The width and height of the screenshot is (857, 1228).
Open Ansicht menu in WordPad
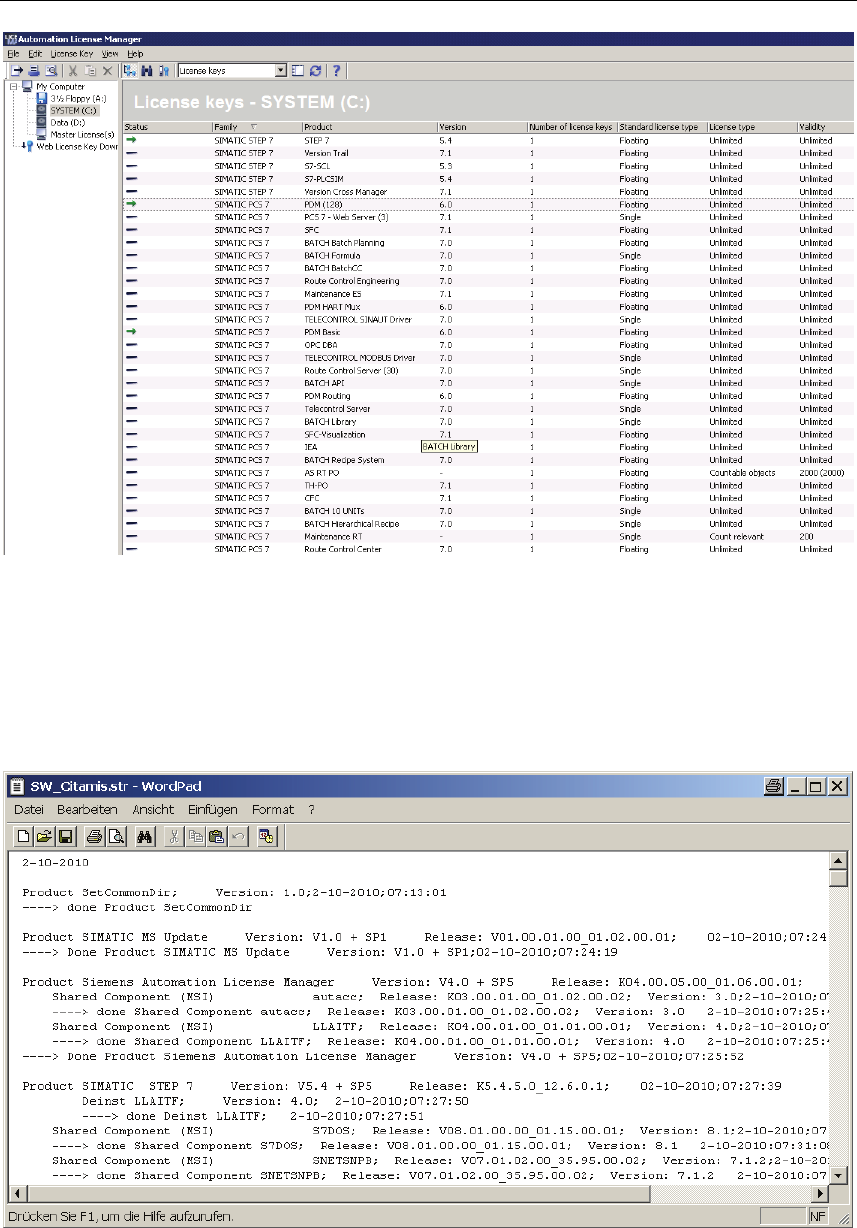(151, 809)
